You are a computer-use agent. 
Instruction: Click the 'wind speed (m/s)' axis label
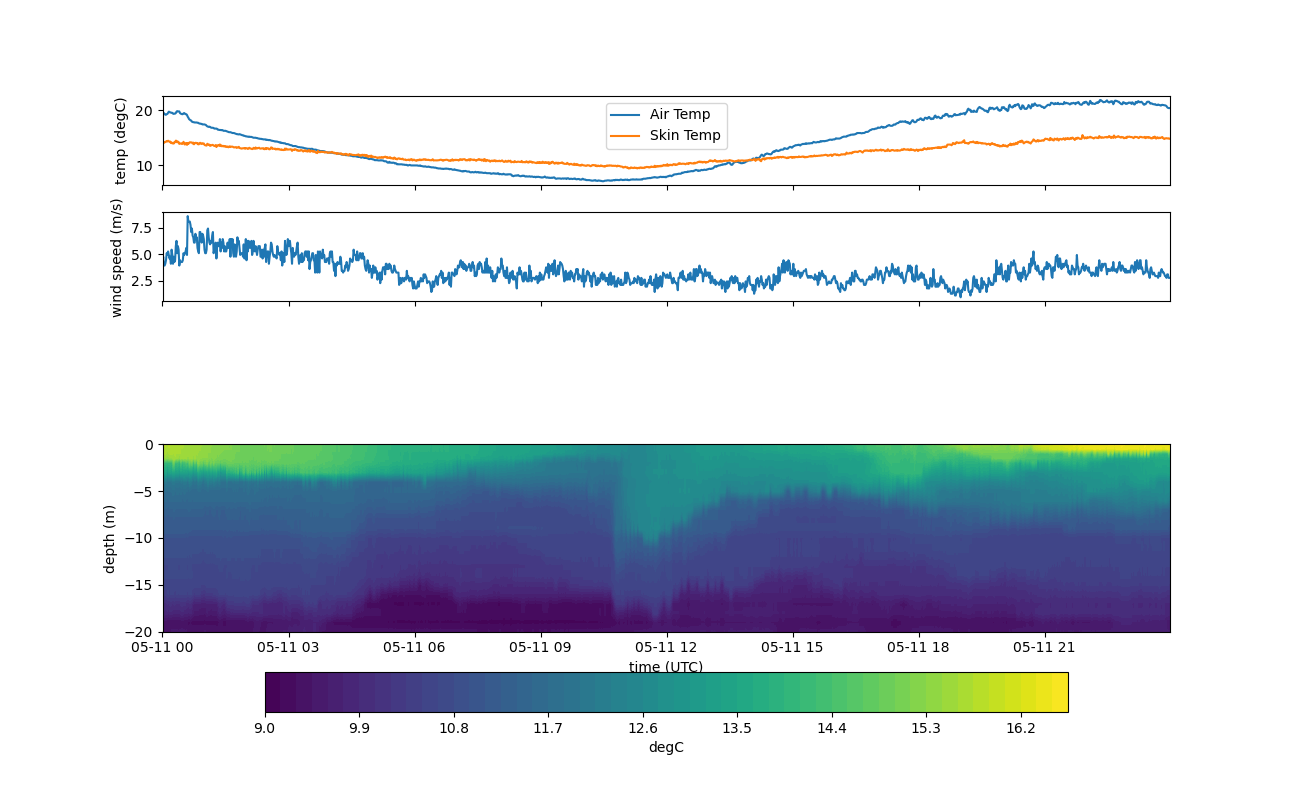tap(117, 257)
